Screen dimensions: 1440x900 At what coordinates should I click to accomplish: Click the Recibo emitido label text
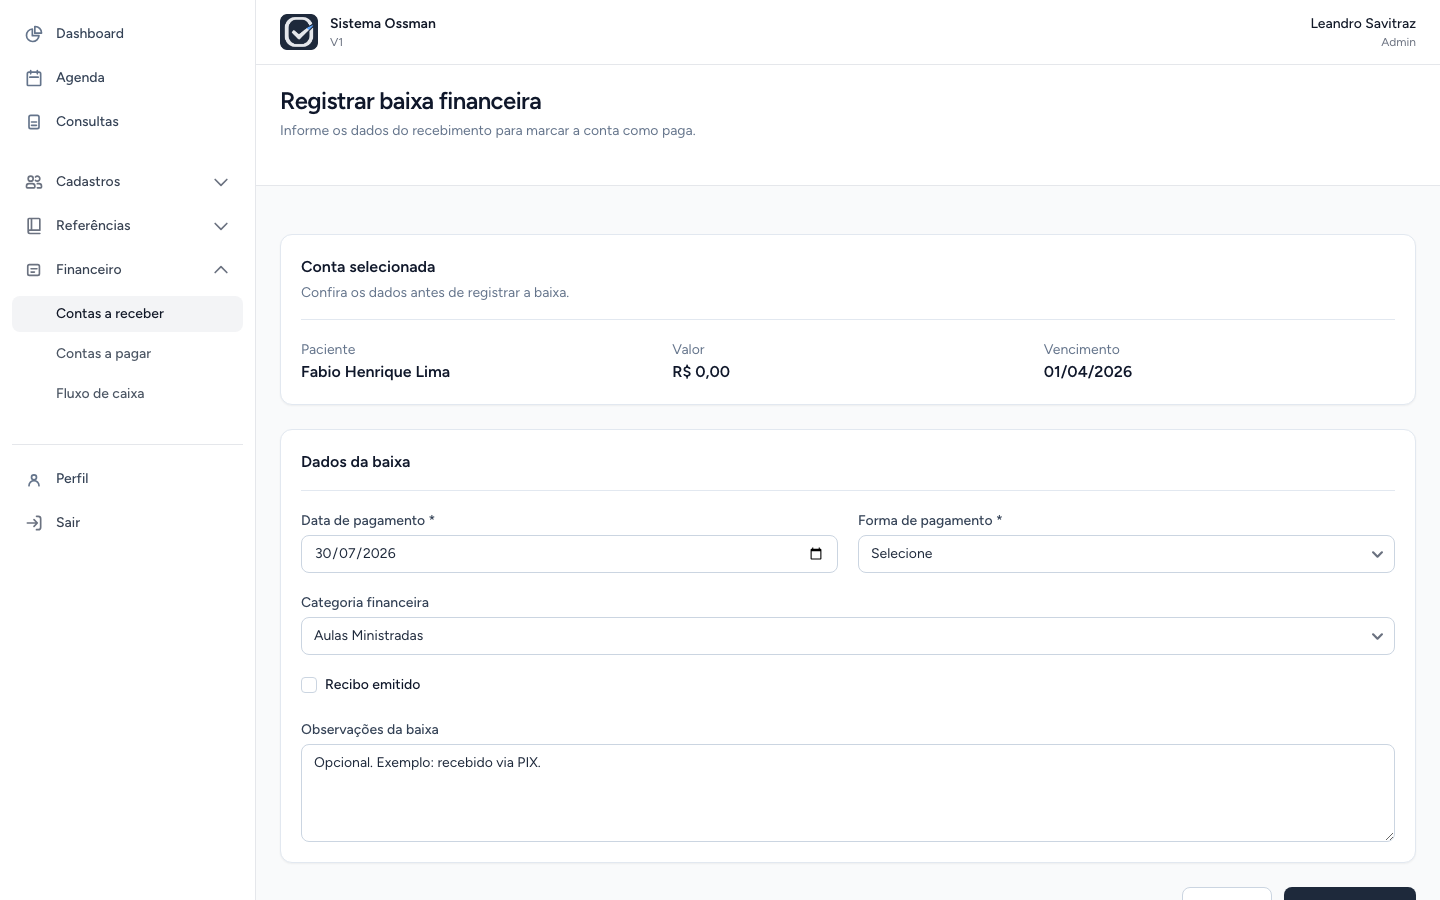click(x=372, y=685)
